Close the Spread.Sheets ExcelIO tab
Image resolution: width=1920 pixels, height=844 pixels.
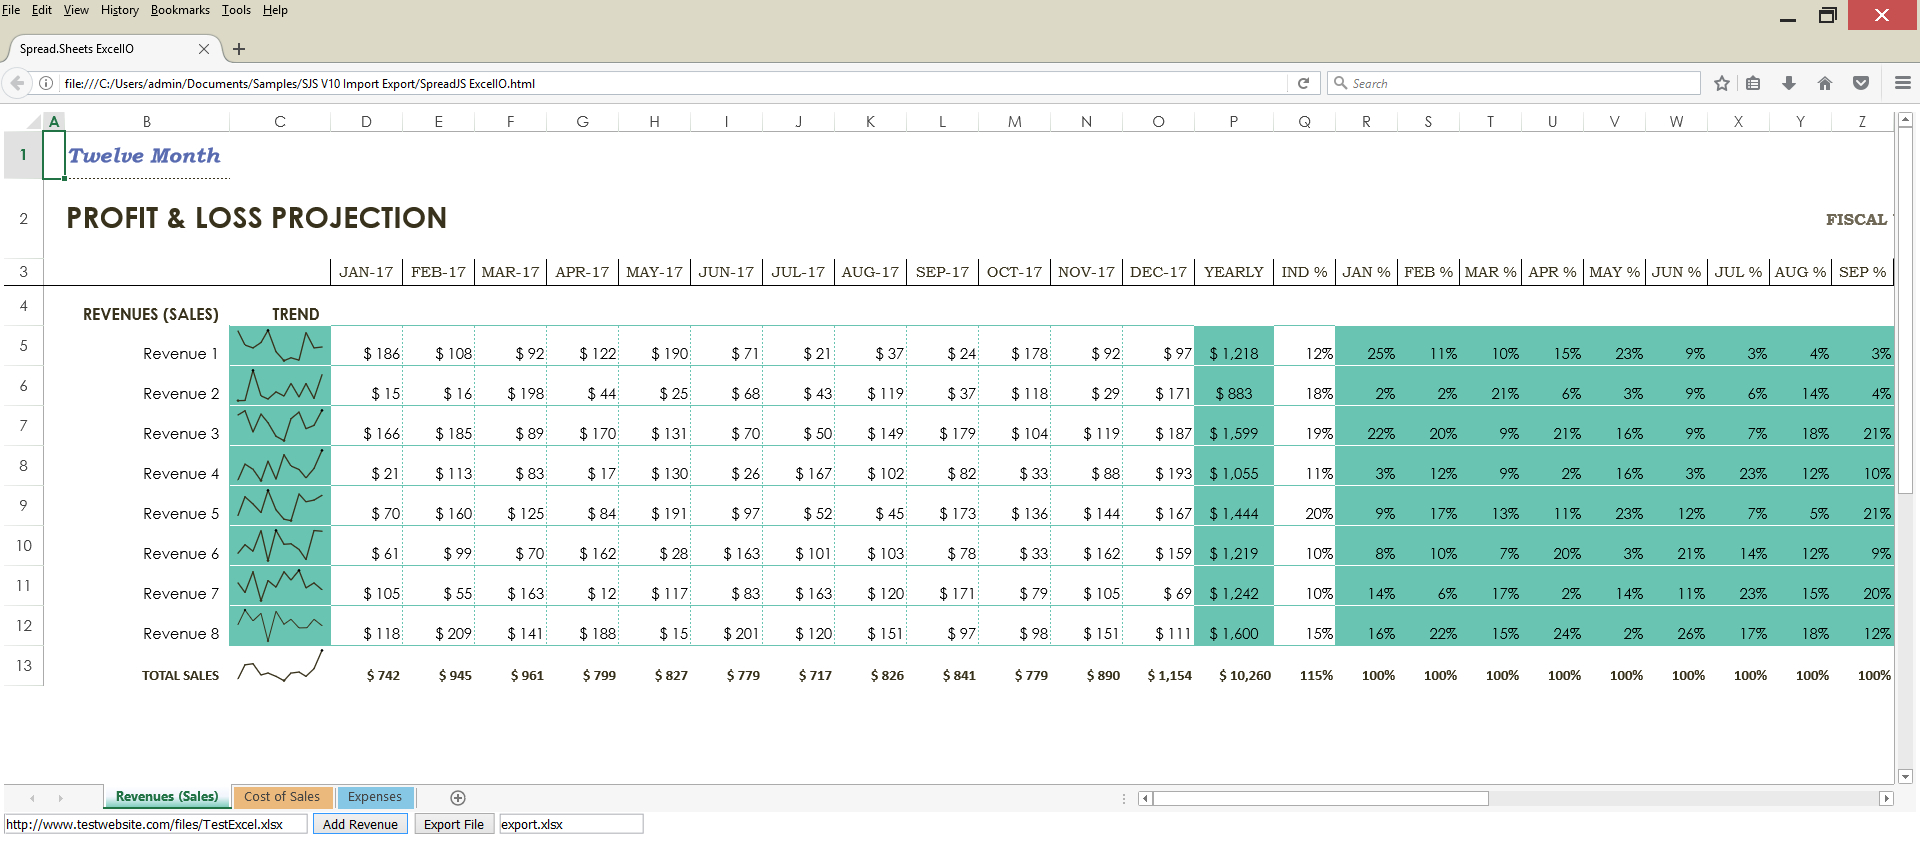point(204,49)
